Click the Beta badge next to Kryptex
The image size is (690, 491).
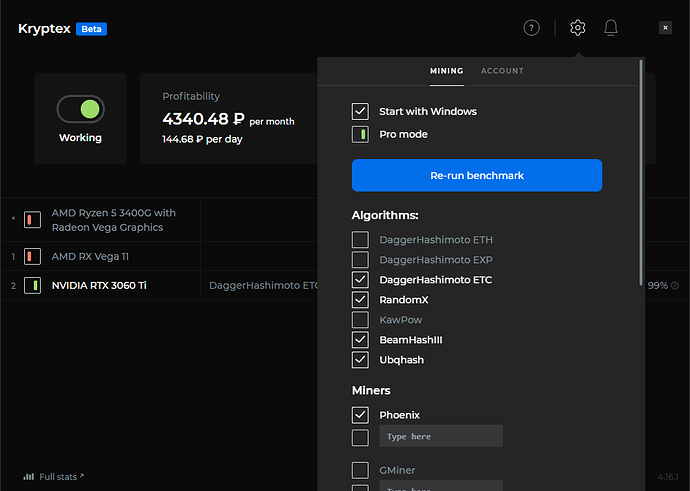[x=91, y=29]
